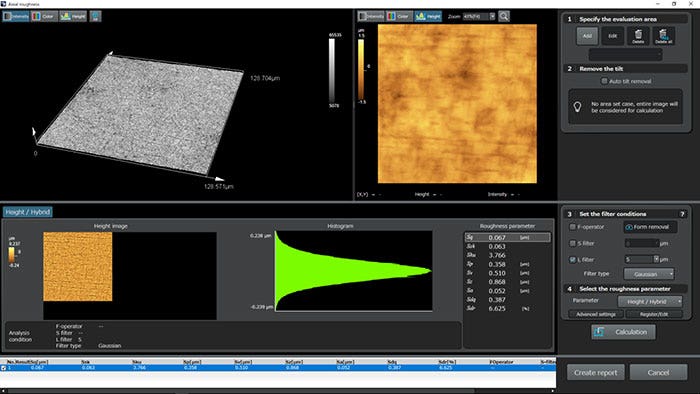
Task: Click the Cancel button
Action: 658,372
